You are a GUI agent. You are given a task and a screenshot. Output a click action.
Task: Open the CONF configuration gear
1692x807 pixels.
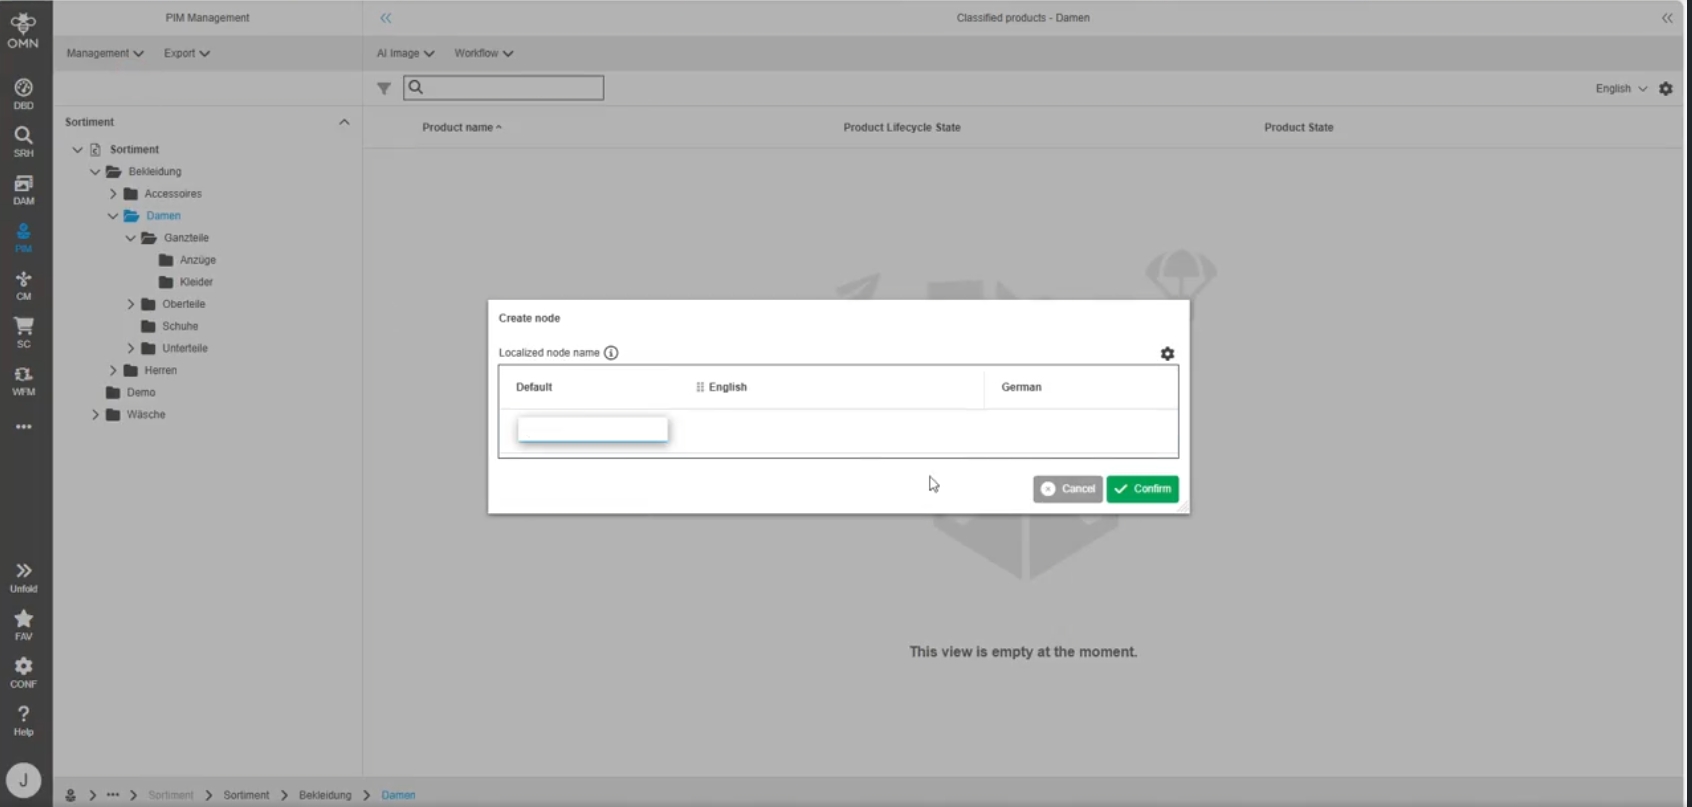[x=23, y=672]
